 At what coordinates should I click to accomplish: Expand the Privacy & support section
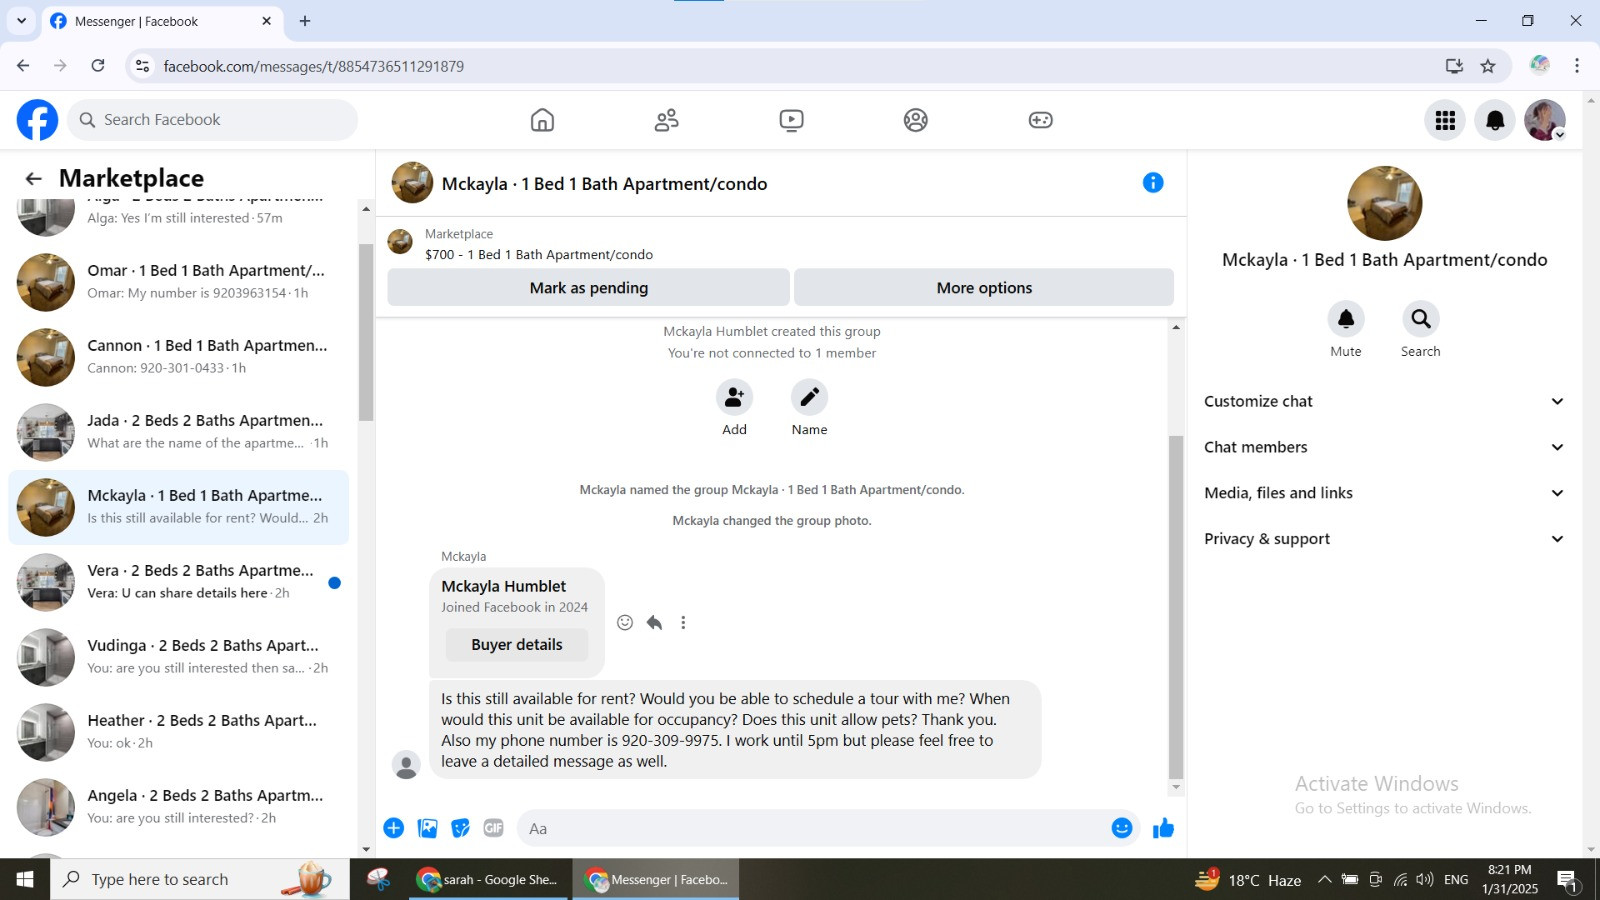click(x=1384, y=539)
